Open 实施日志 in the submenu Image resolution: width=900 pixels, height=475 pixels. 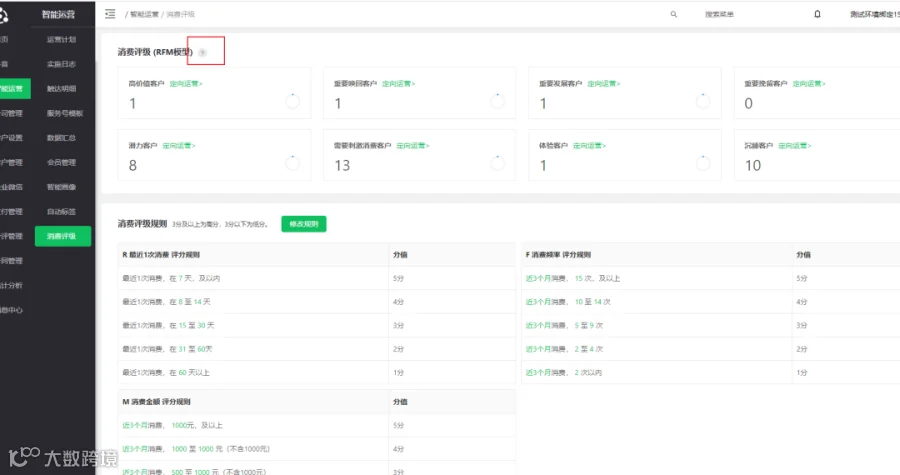click(x=61, y=64)
